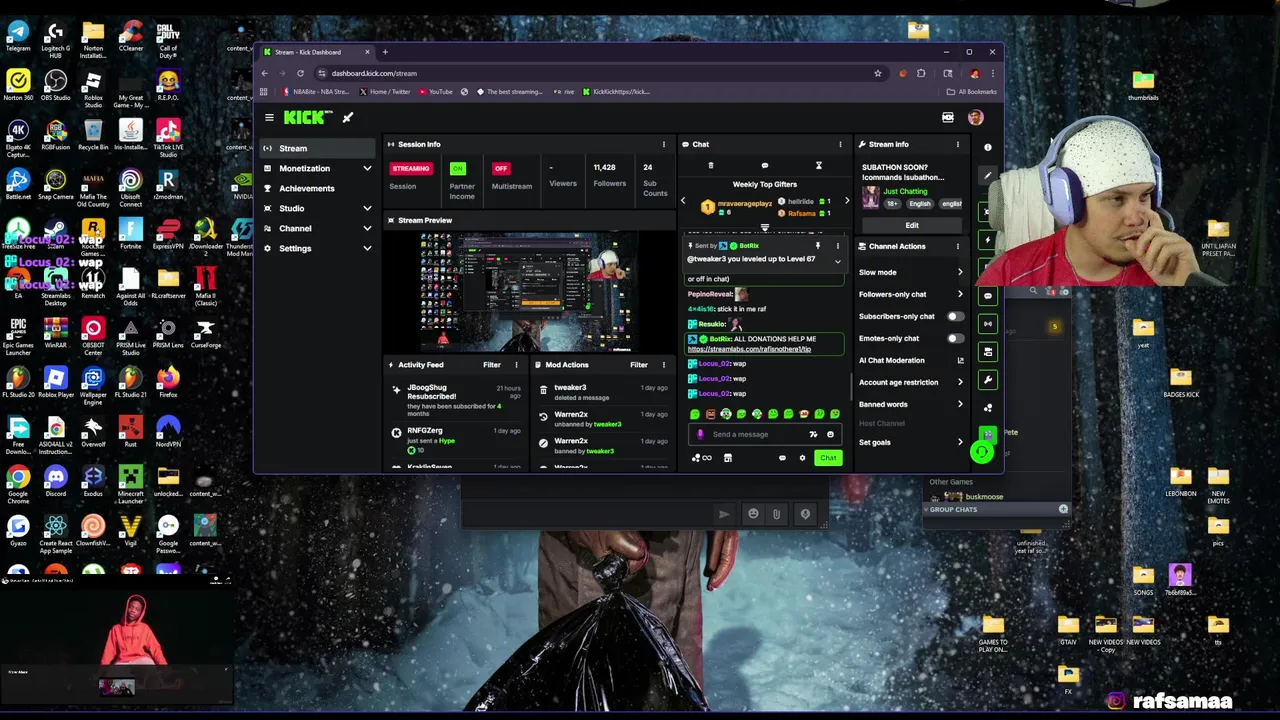Click the hourglass icon in the Chat panel
The width and height of the screenshot is (1280, 720).
818,166
